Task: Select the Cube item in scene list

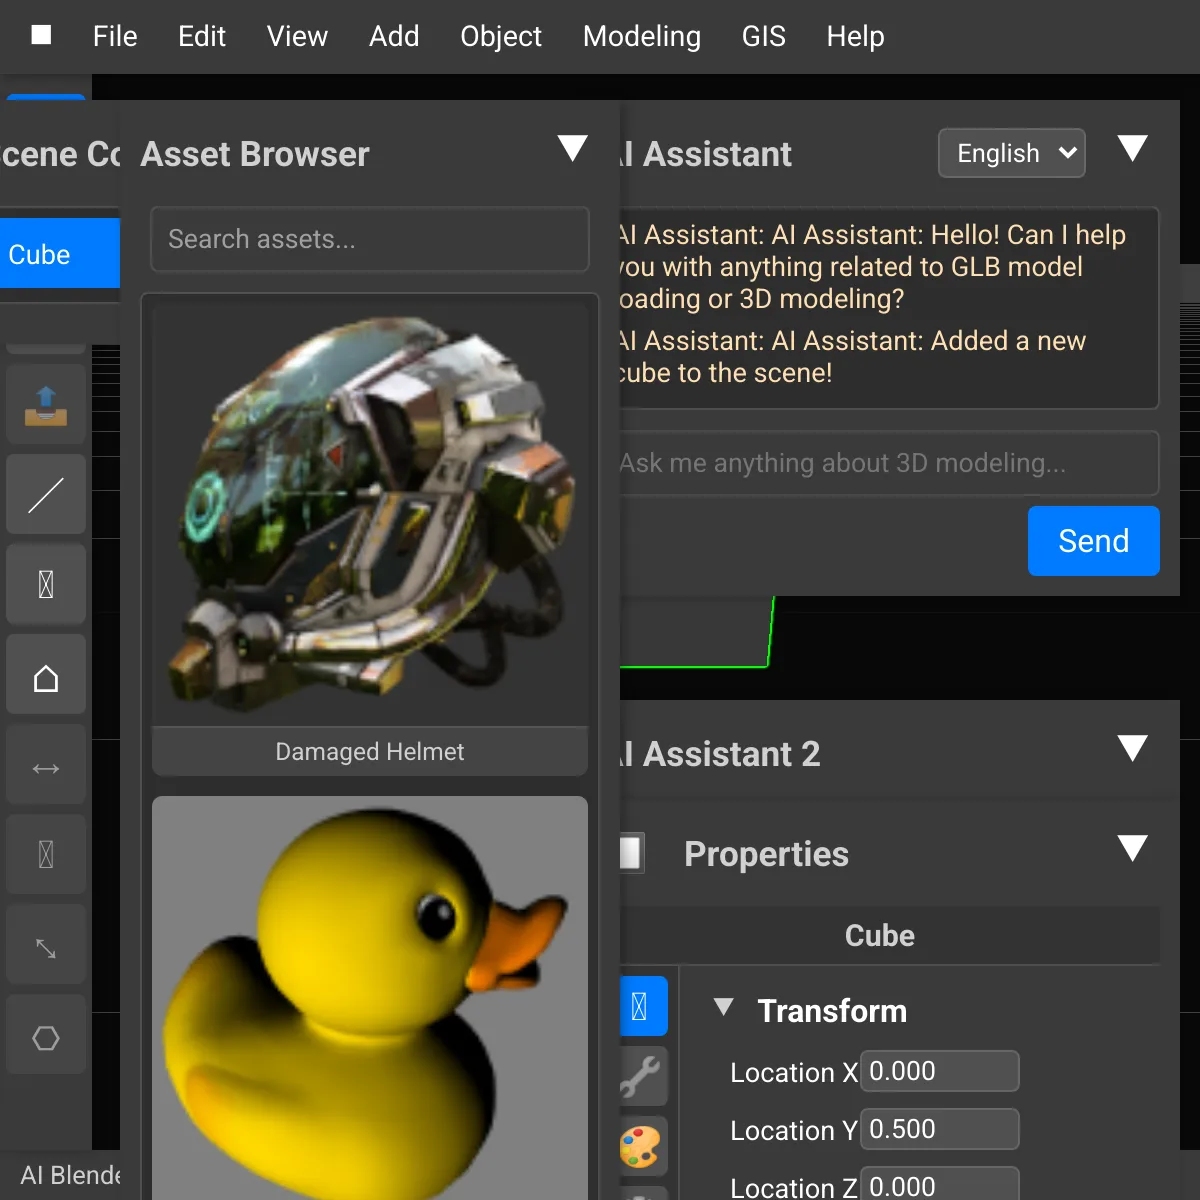Action: [x=60, y=254]
